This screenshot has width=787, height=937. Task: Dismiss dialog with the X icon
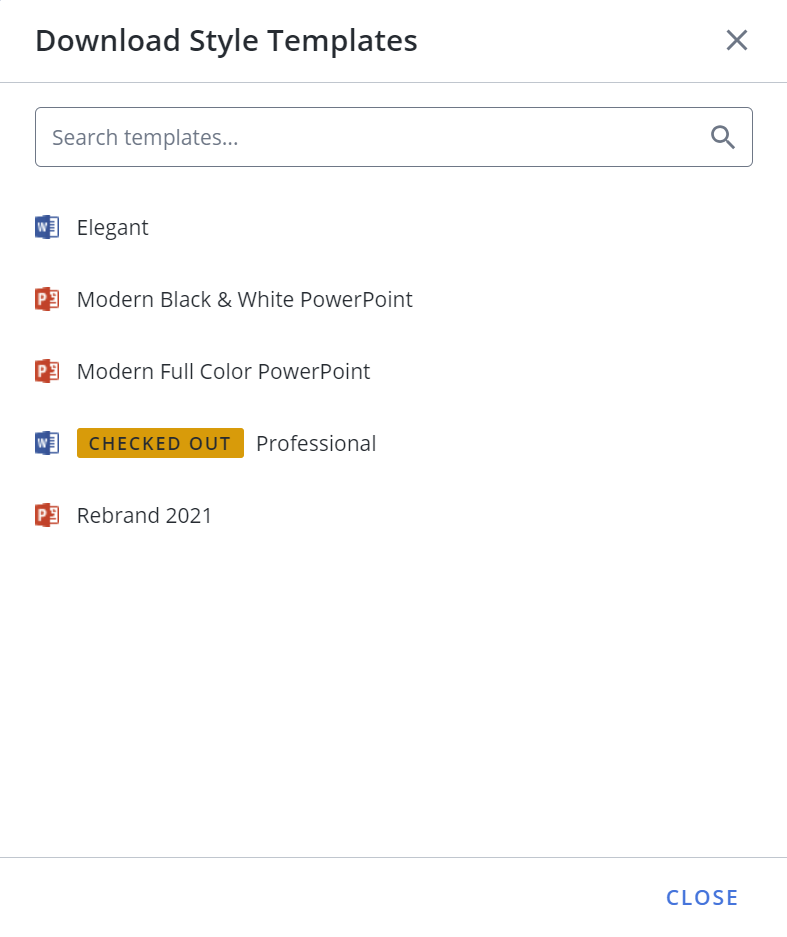737,41
